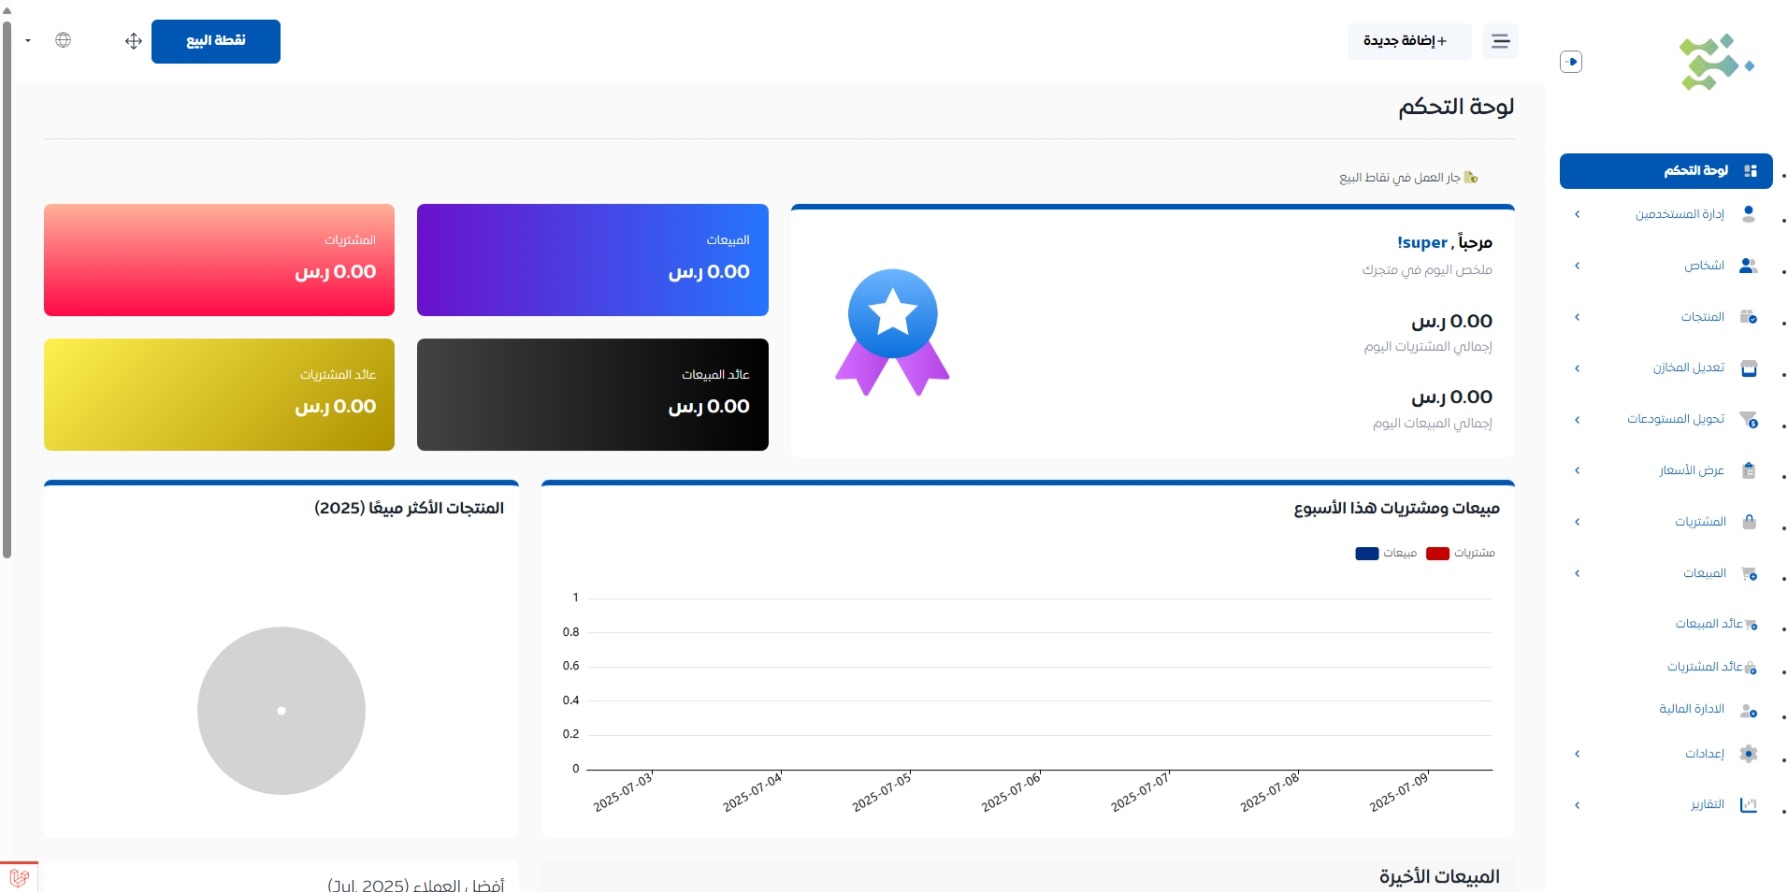Click the المشتريات lock icon in sidebar
Viewport: 1788px width, 892px height.
pyautogui.click(x=1748, y=521)
